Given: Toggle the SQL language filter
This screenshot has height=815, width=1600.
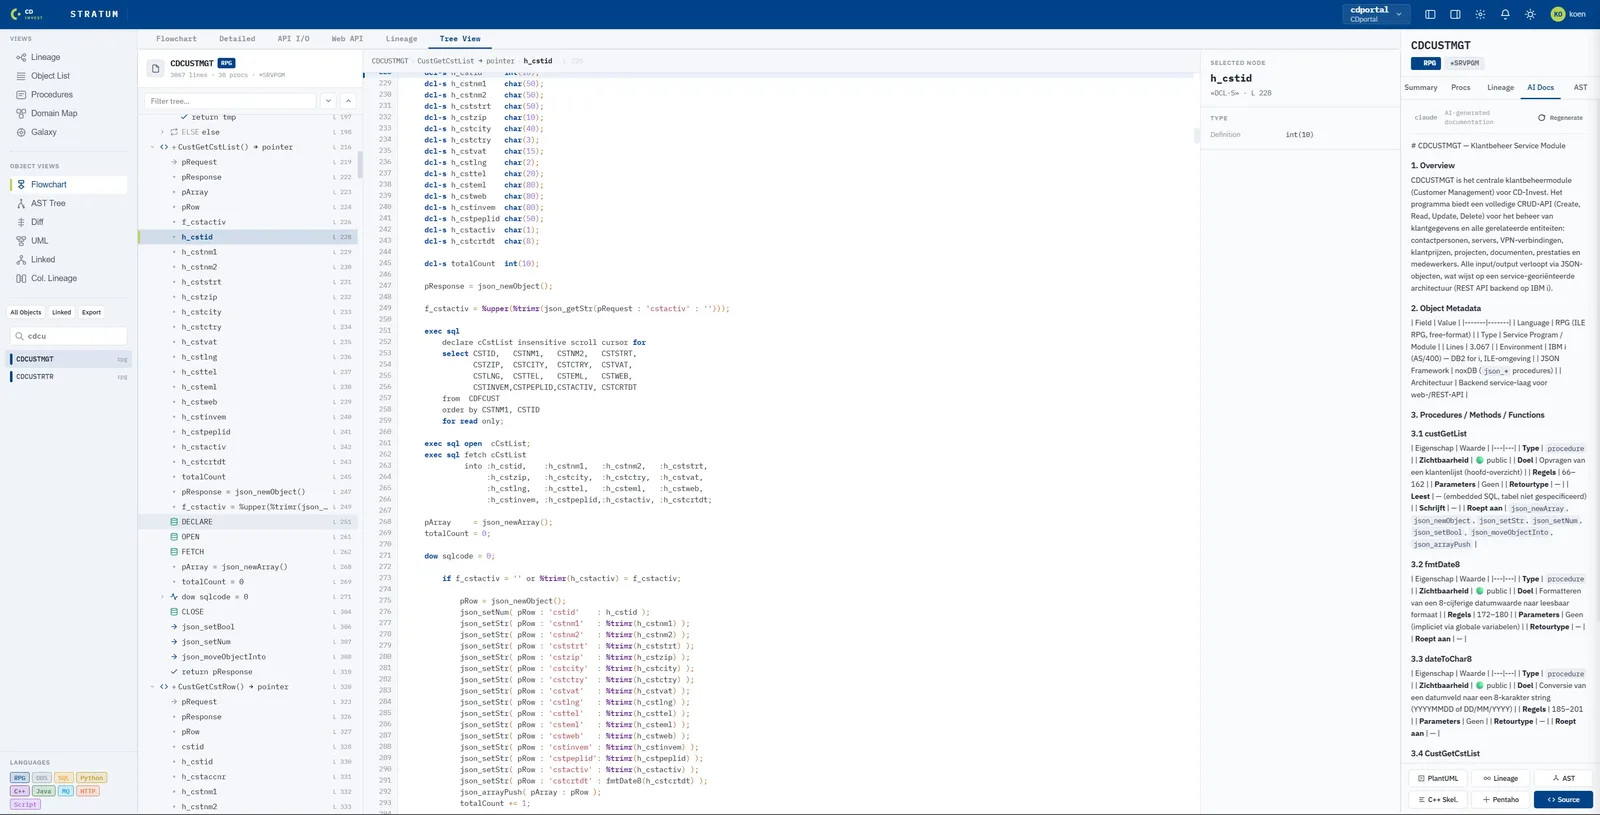Looking at the screenshot, I should click(63, 778).
